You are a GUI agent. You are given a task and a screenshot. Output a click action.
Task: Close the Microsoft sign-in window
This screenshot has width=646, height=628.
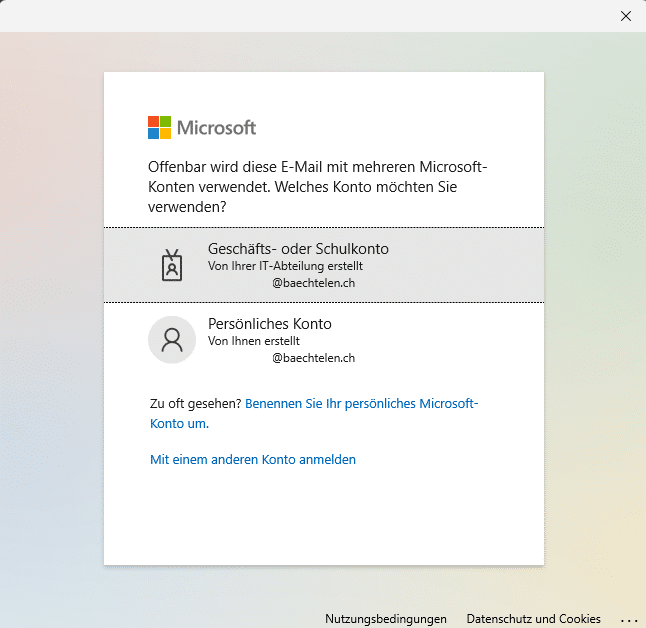click(626, 16)
